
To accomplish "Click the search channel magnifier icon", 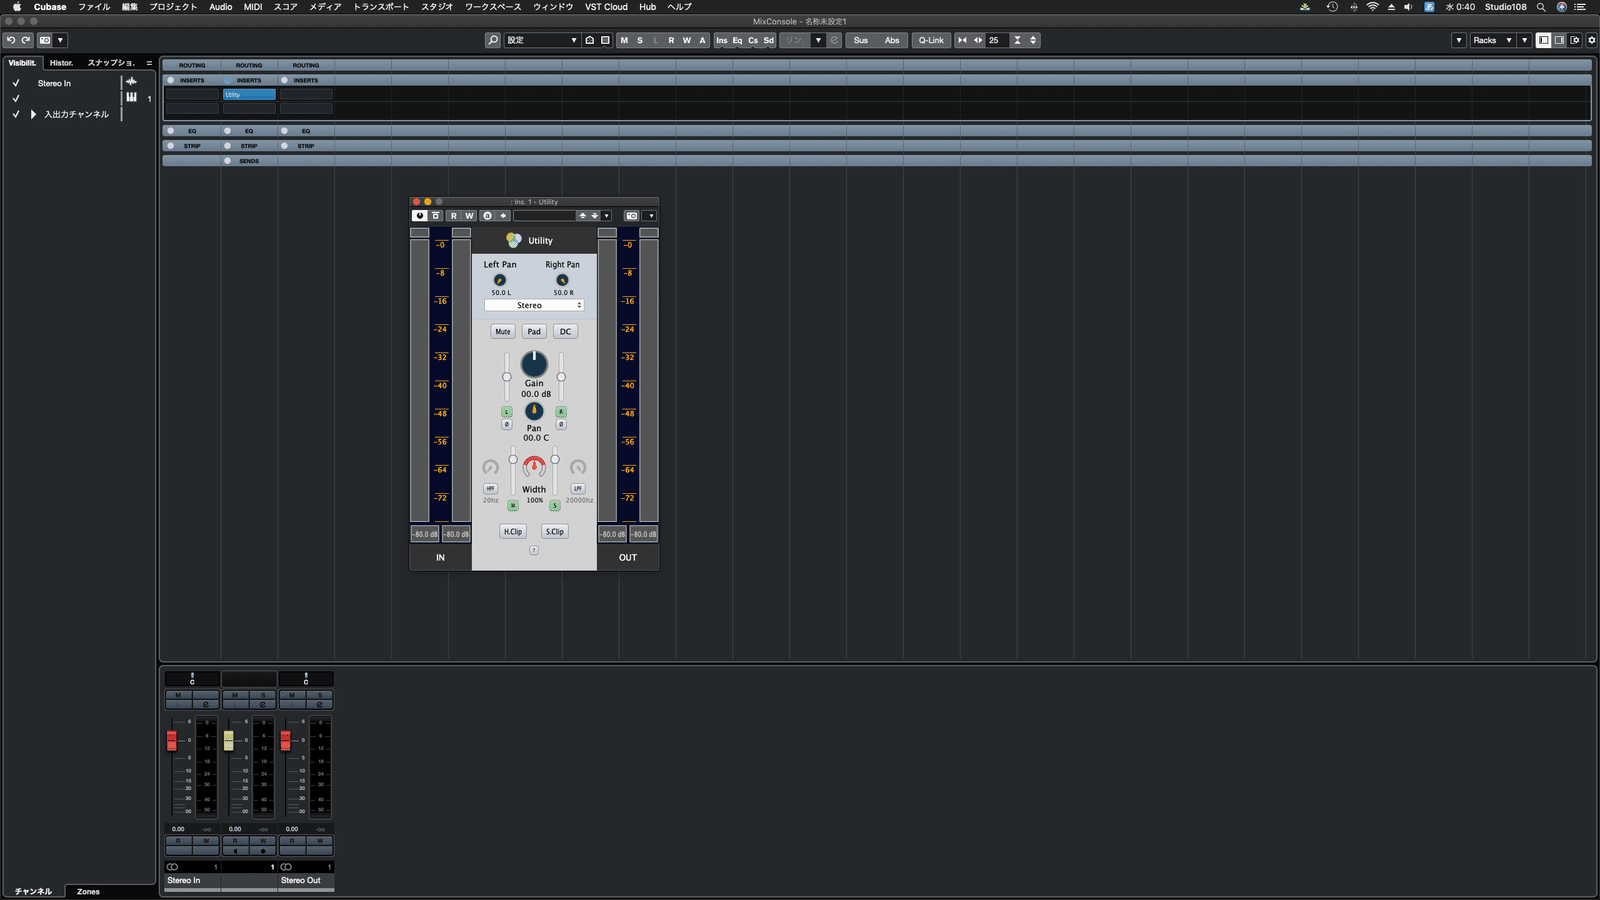I will 493,40.
